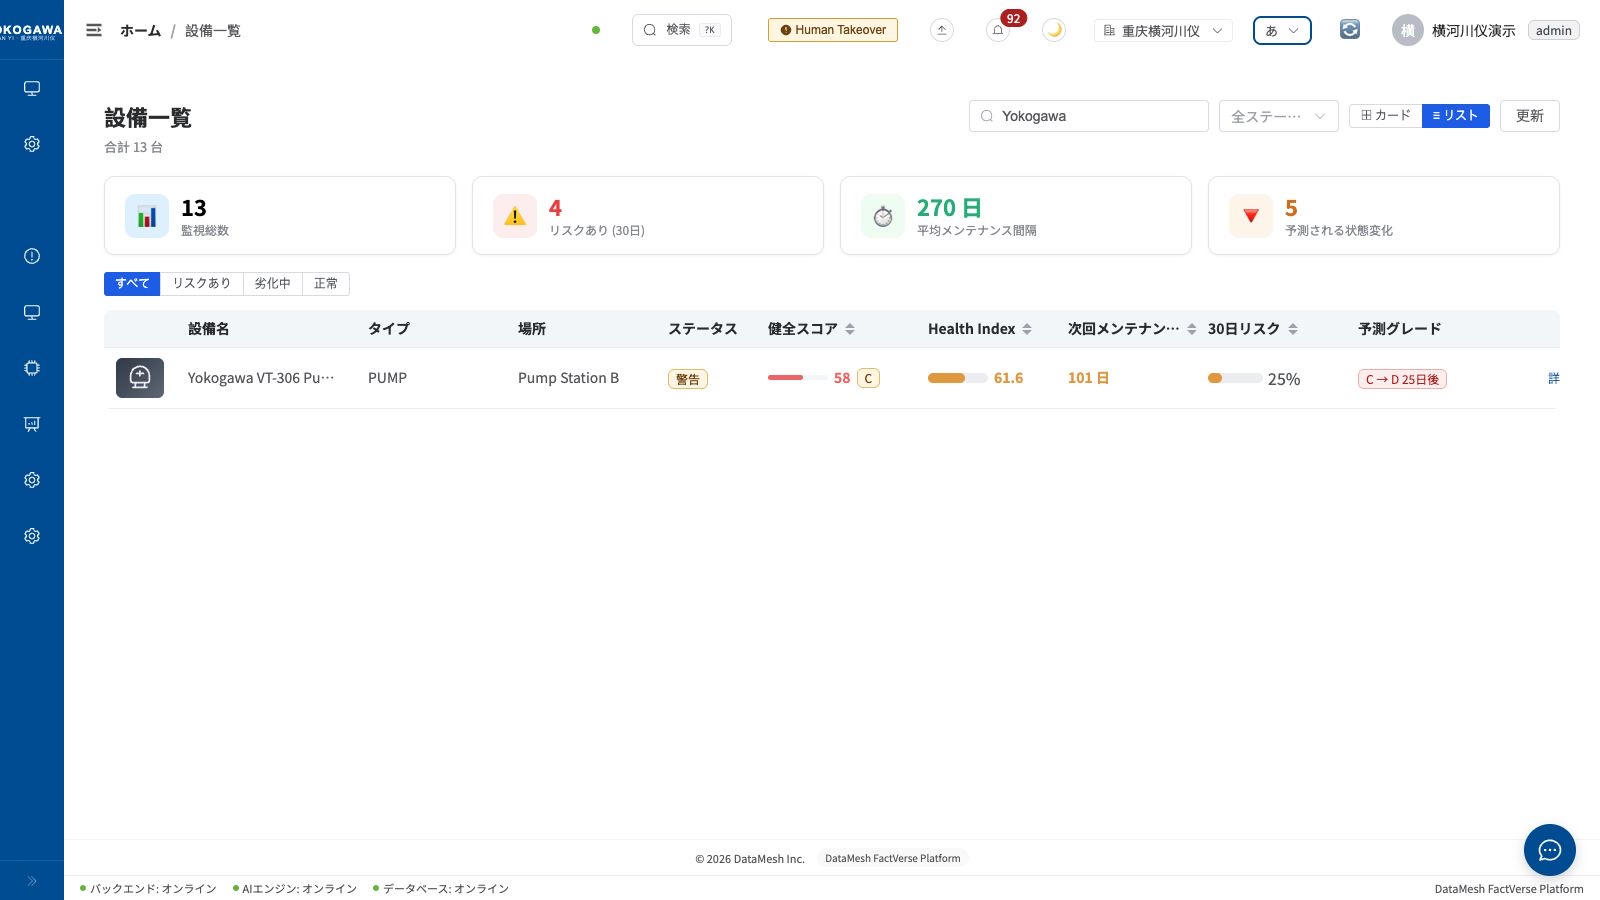Click the Yokogawa logo in the sidebar
The height and width of the screenshot is (900, 1600).
tap(31, 31)
